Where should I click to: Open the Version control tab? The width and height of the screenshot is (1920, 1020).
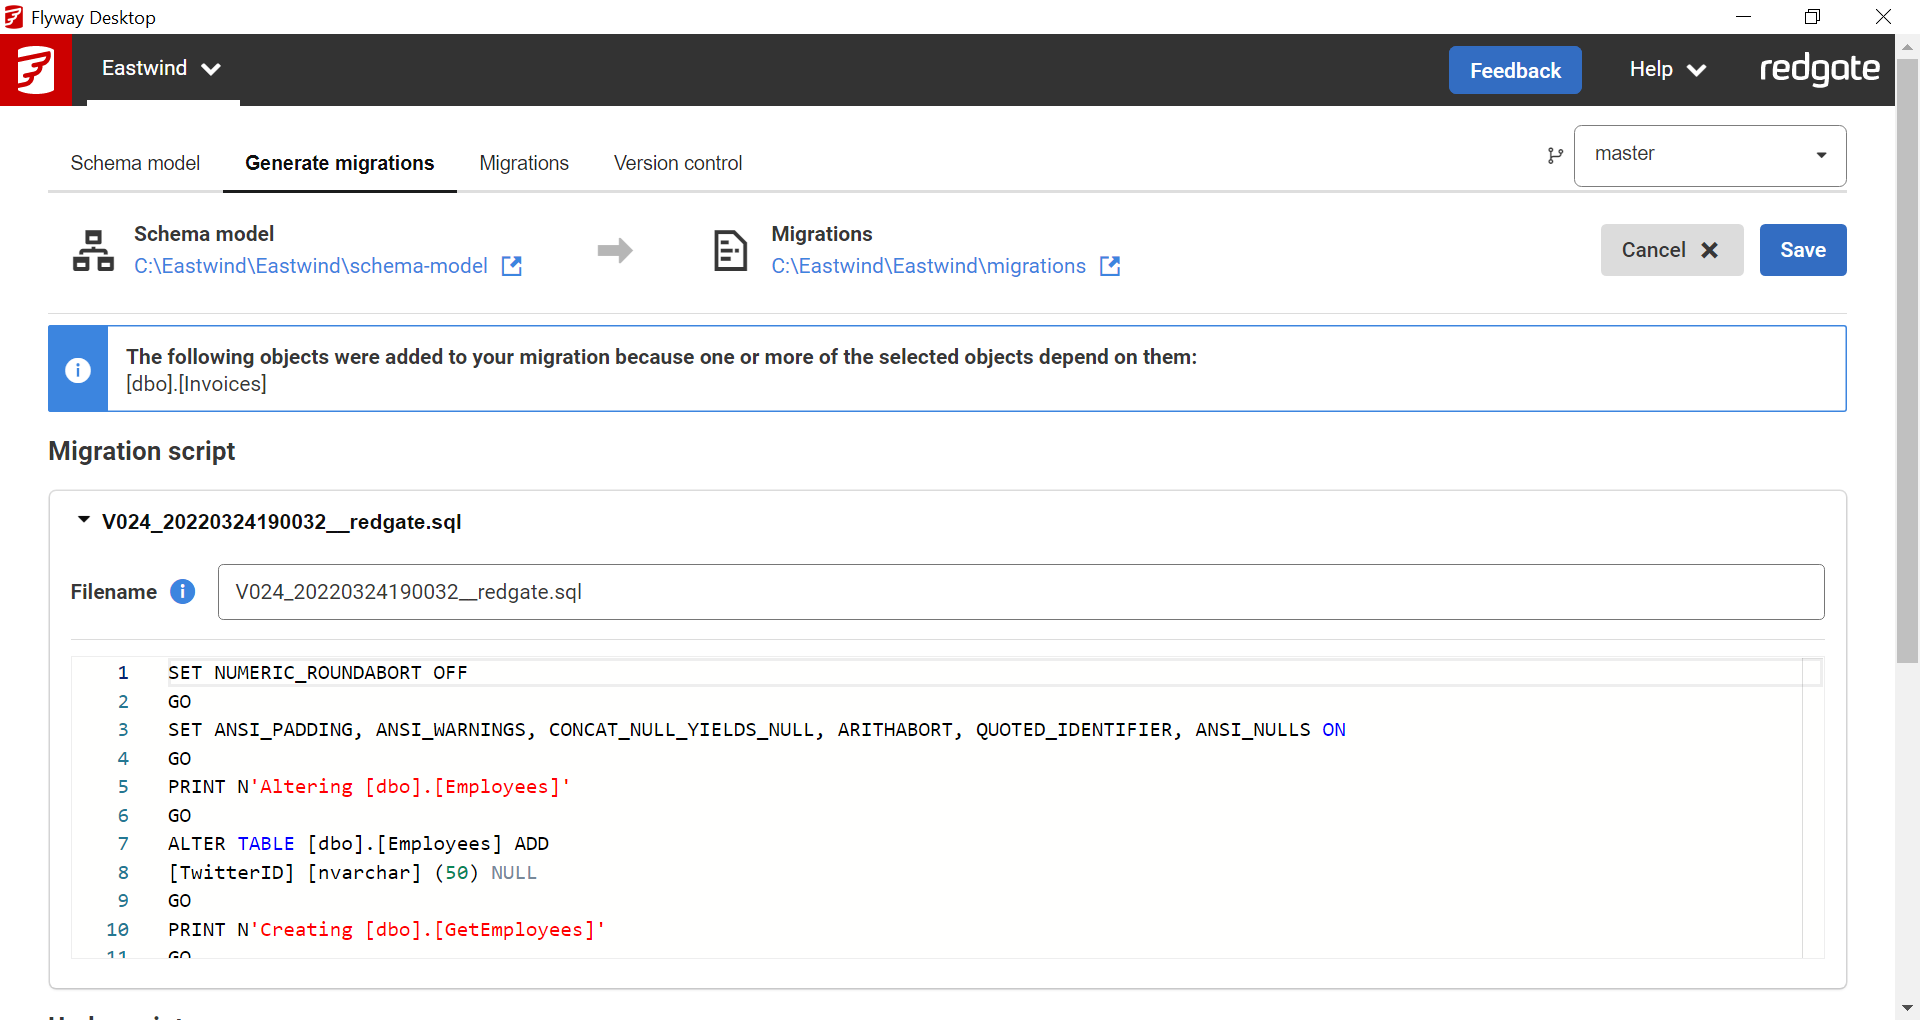pos(677,163)
